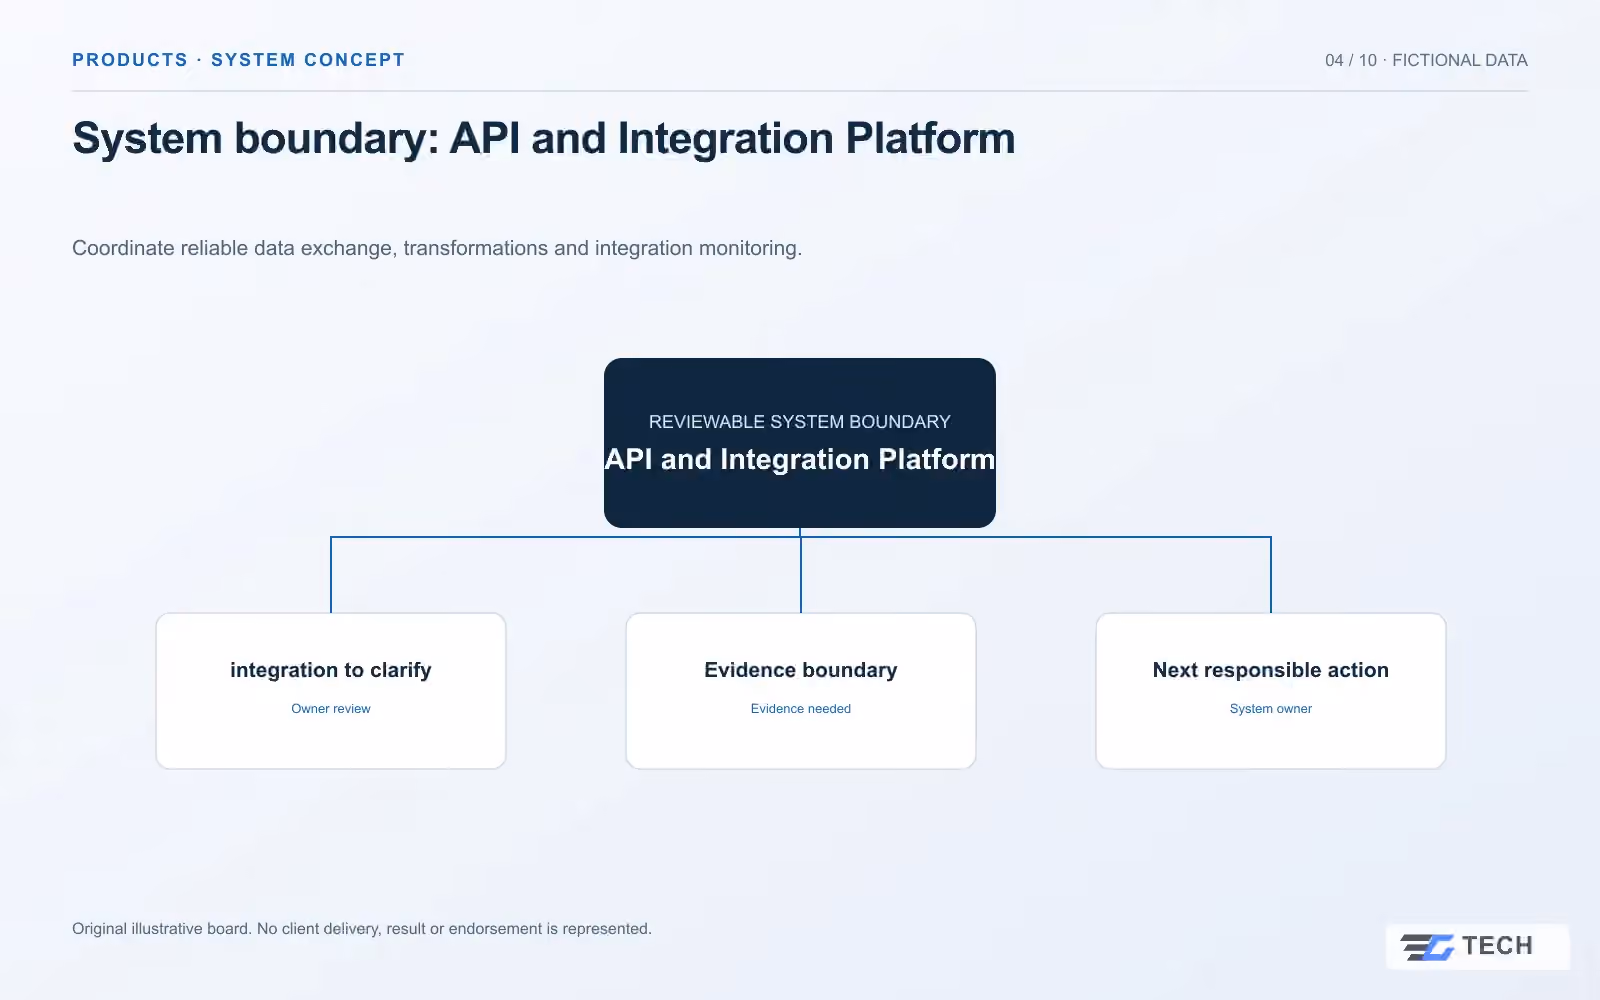Click the 'integration to clarify' card
Screen dimensions: 1600x1000
coord(331,691)
